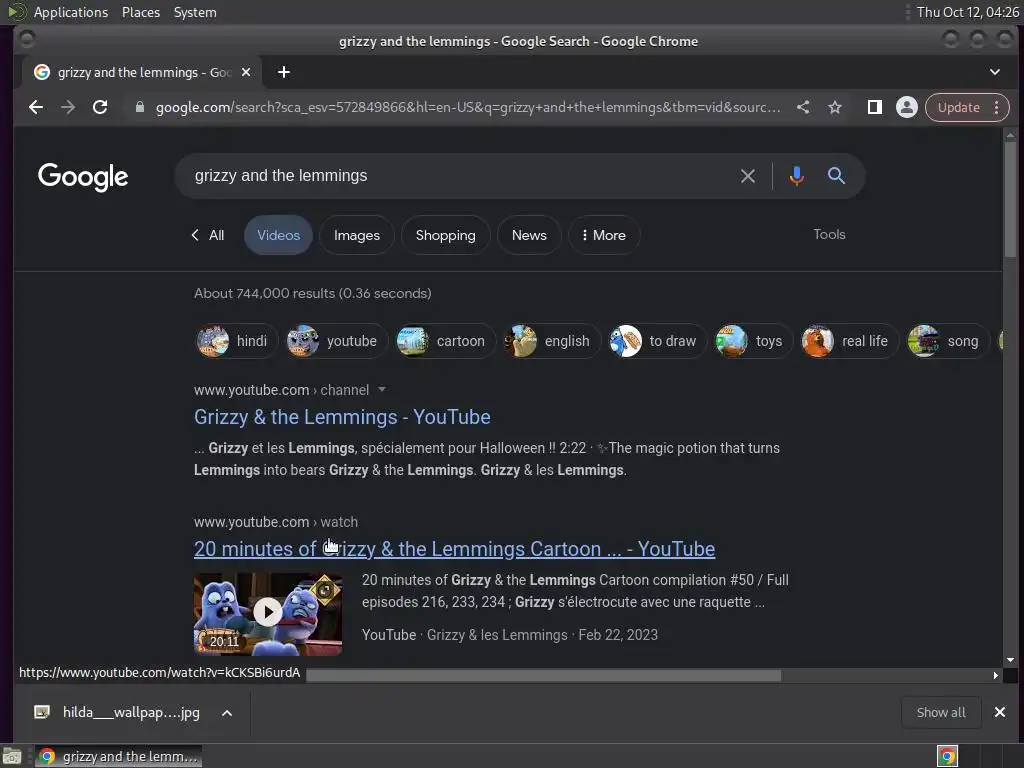Expand the youtube.com channel result options arrow
Screen dimensions: 1024x768
click(x=382, y=389)
